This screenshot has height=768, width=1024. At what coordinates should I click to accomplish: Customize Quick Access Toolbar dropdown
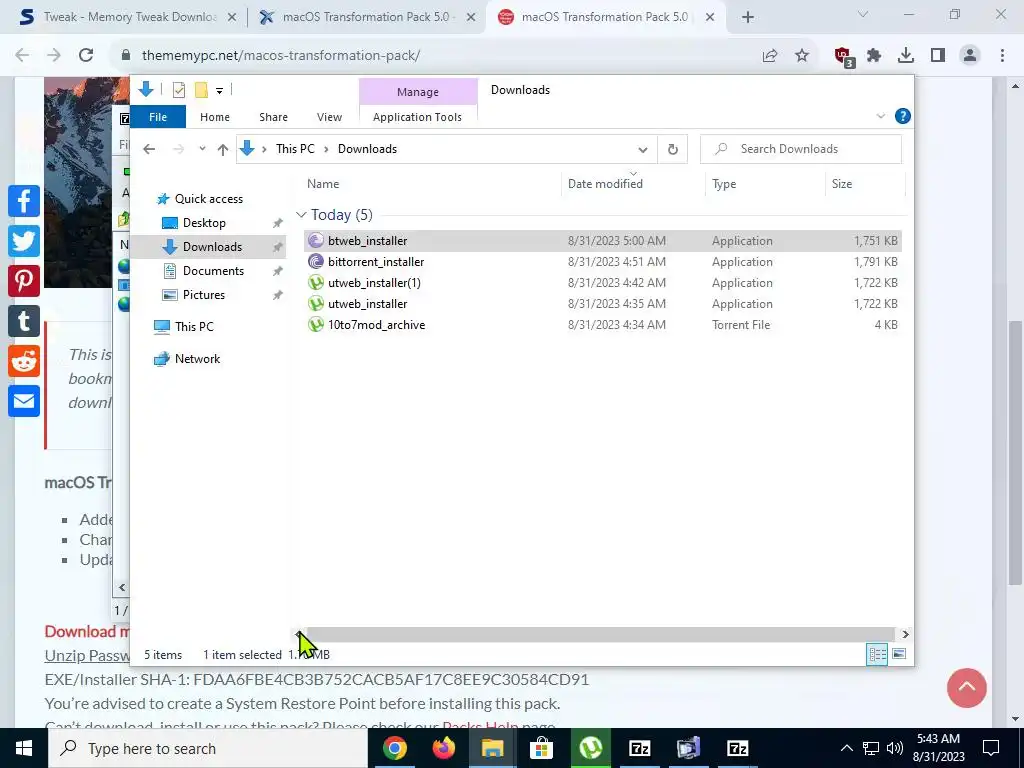point(219,91)
